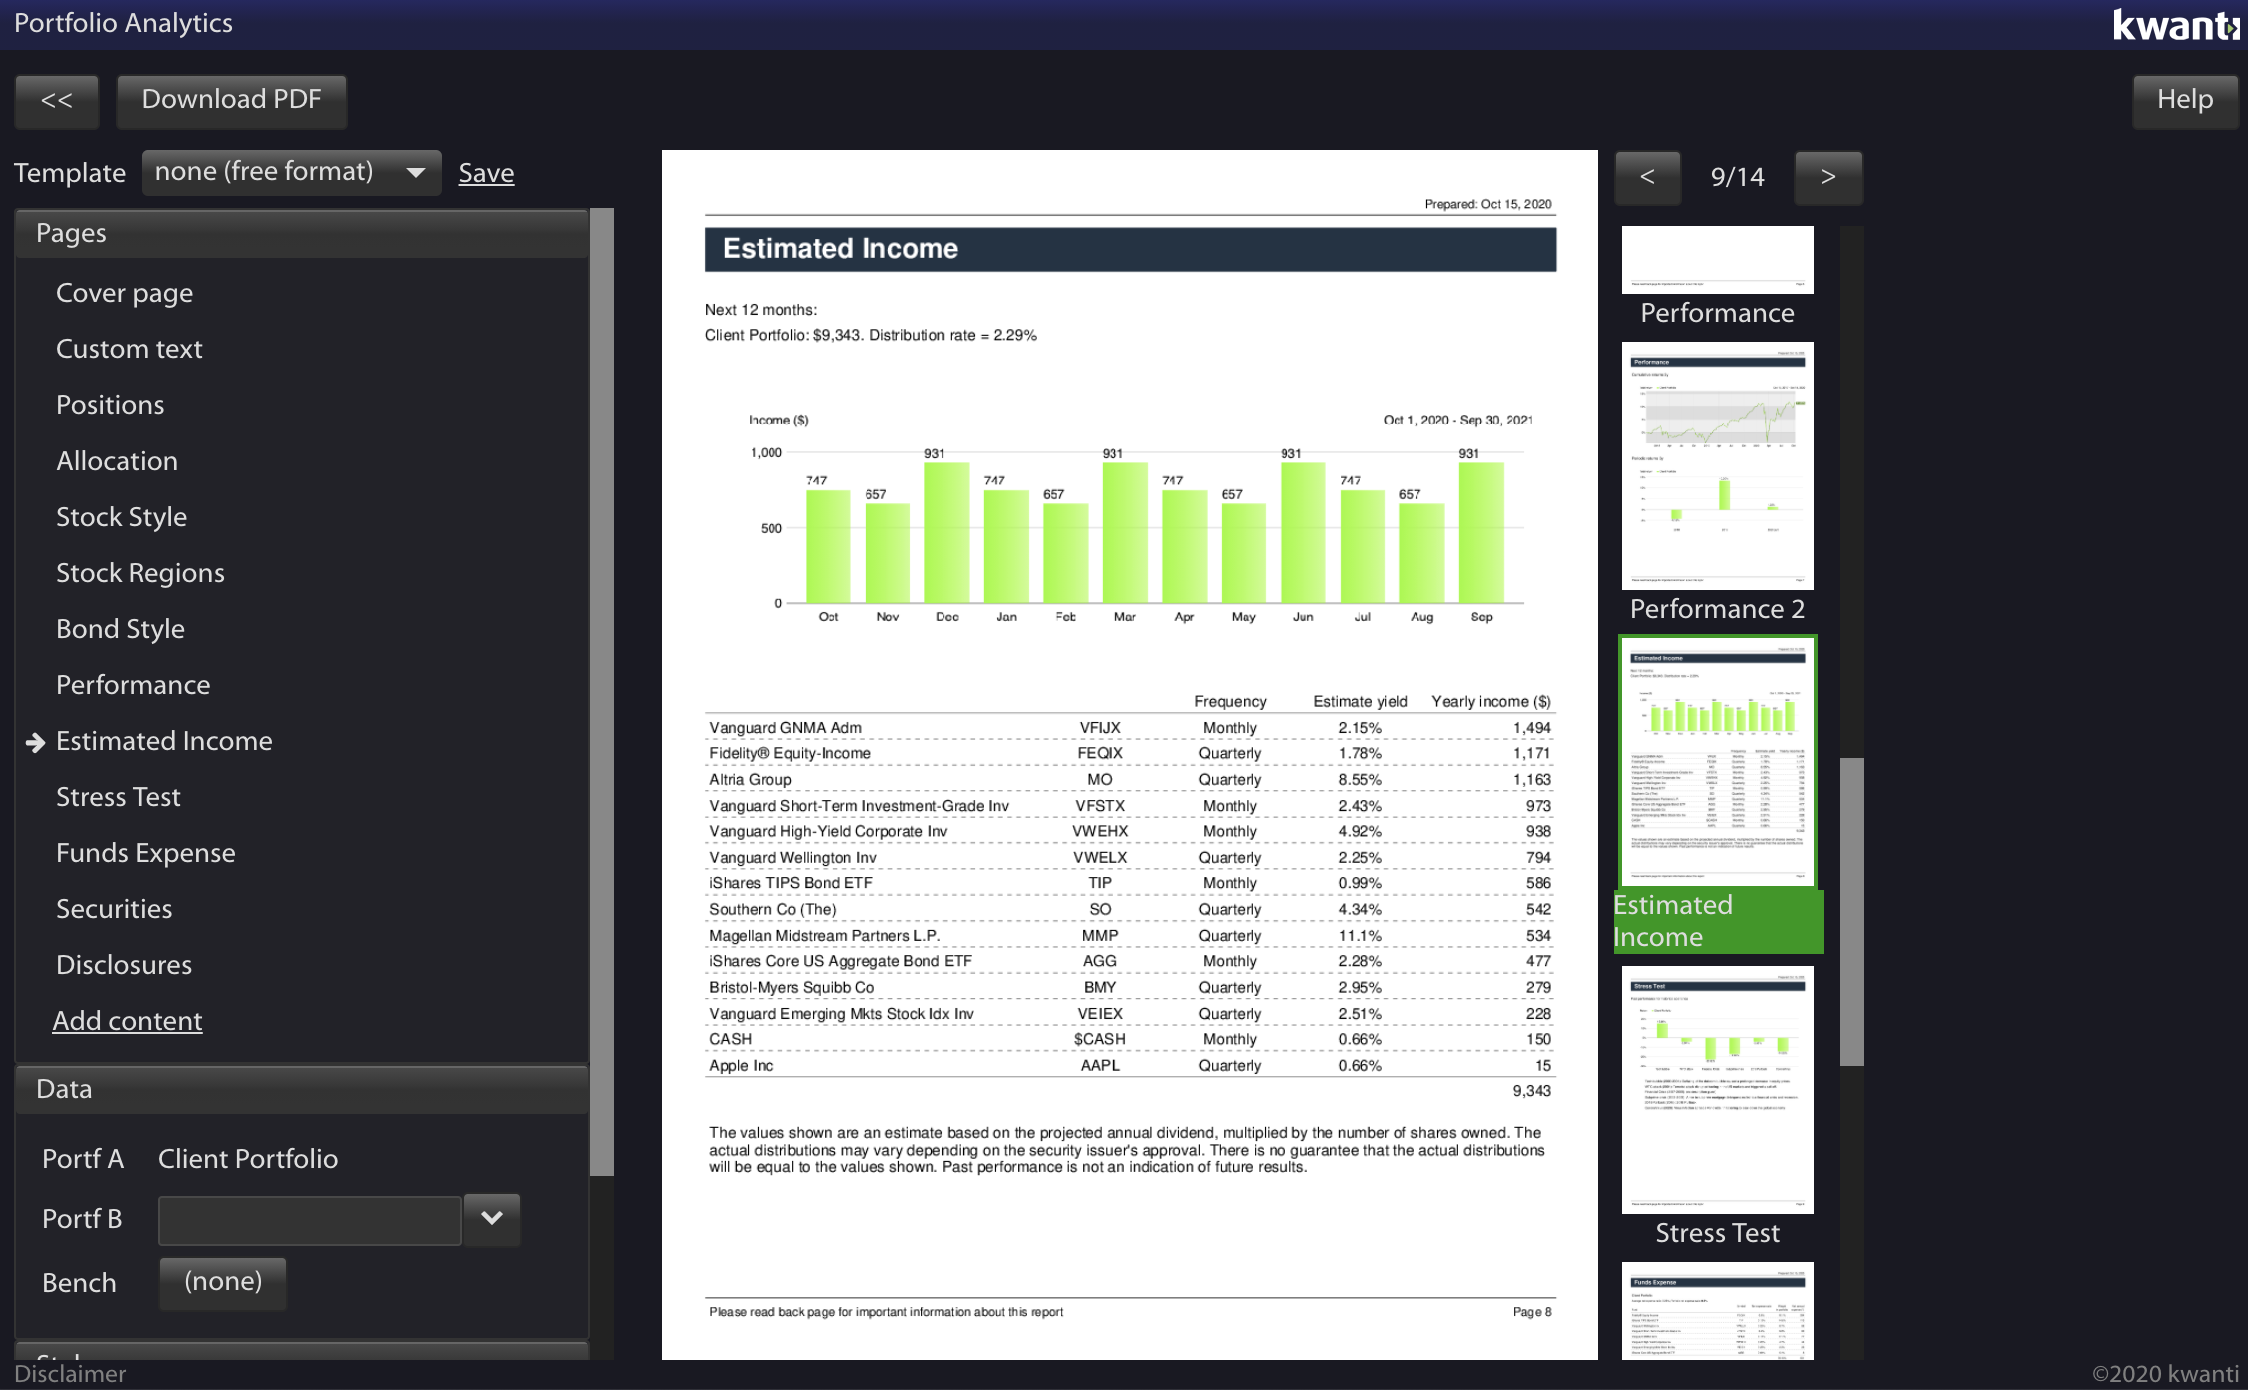Viewport: 2248px width, 1390px height.
Task: Select Stress Test page in list
Action: point(118,797)
